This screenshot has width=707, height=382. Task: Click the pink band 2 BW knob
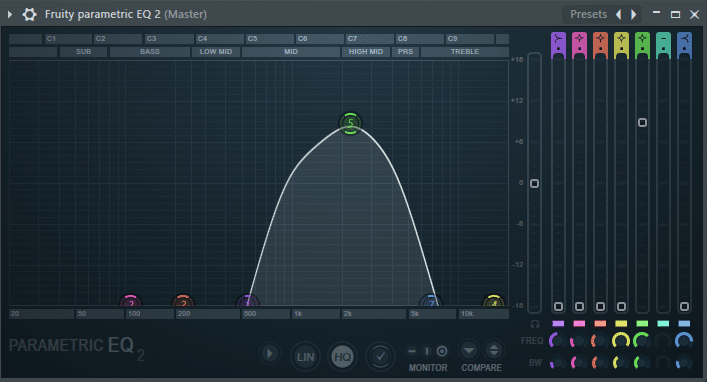pos(579,363)
